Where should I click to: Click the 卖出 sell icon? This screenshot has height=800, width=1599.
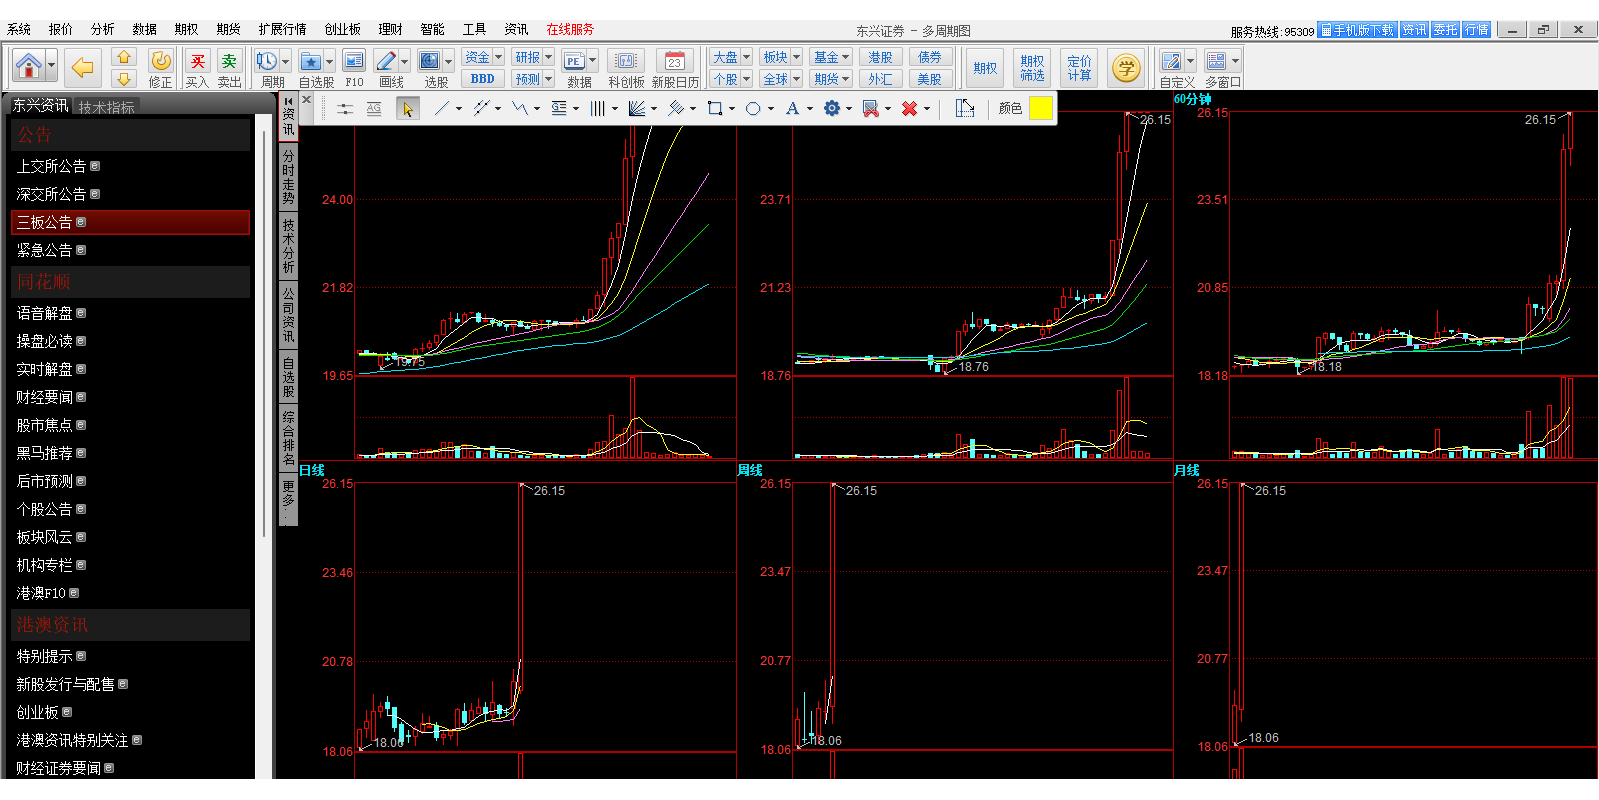[229, 62]
